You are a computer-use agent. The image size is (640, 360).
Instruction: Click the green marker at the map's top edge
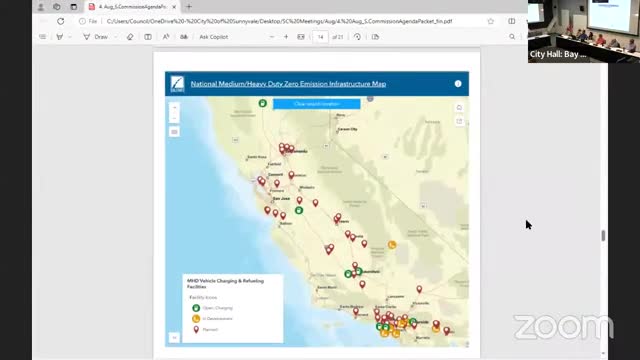(262, 103)
